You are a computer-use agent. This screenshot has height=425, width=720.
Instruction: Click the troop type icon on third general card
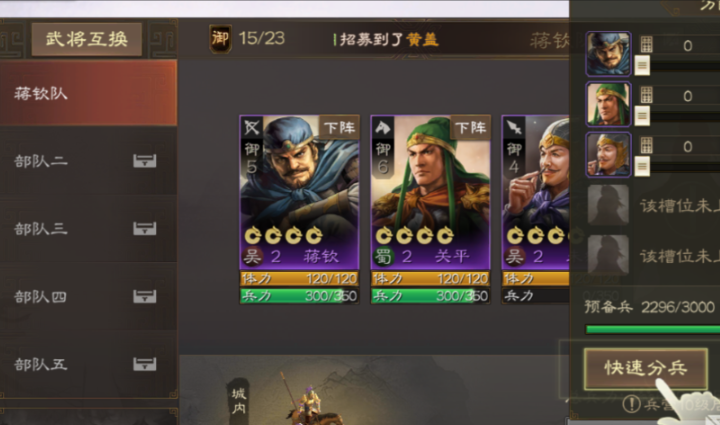pos(514,128)
